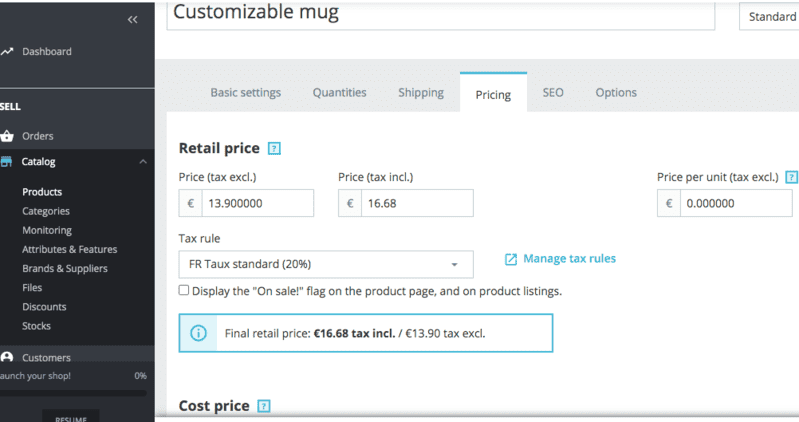Click euro symbol of Price per unit field
799x422 pixels.
click(669, 203)
